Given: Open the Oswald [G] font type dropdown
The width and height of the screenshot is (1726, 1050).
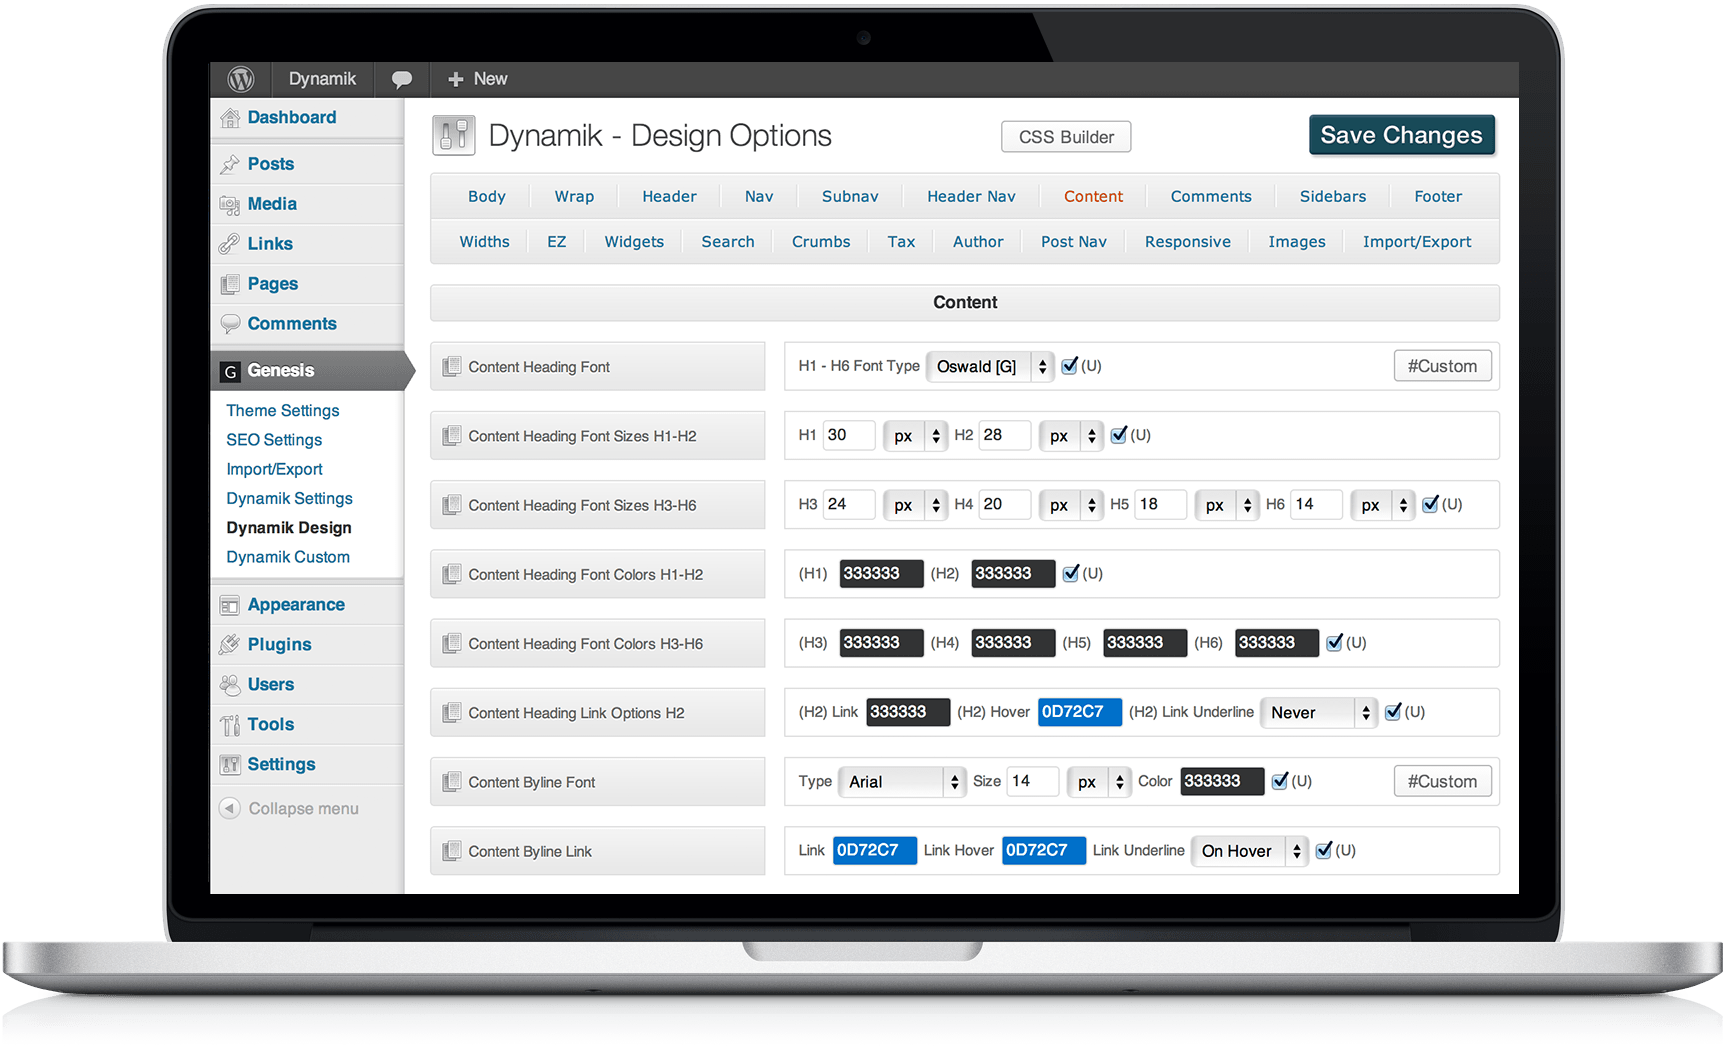Looking at the screenshot, I should [990, 367].
